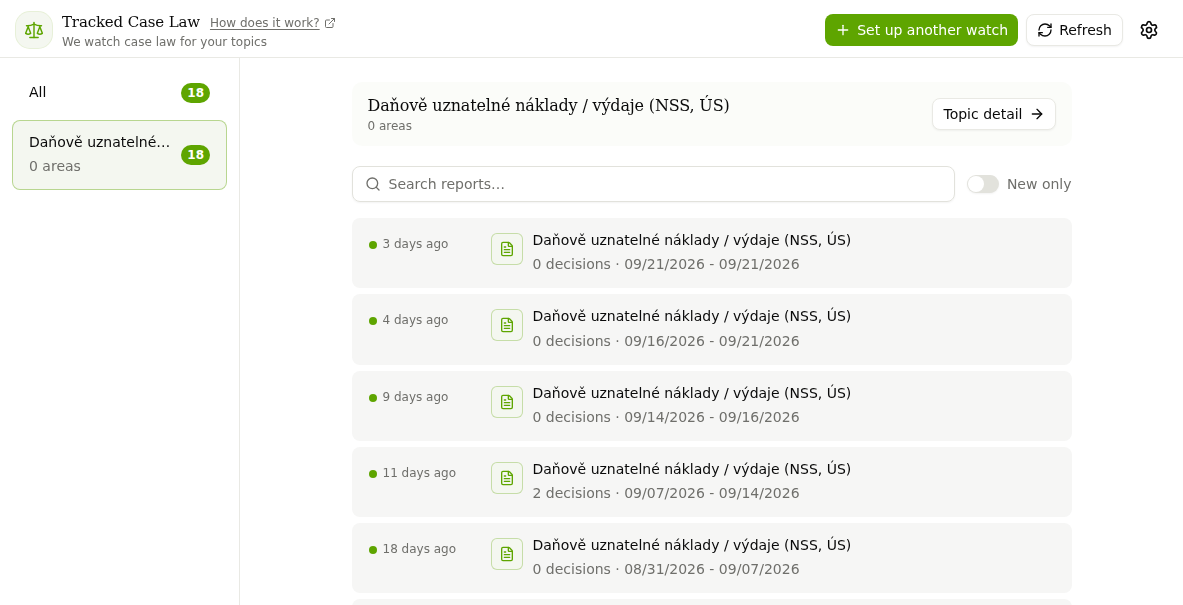Open Topic detail
The height and width of the screenshot is (605, 1183).
(x=994, y=114)
